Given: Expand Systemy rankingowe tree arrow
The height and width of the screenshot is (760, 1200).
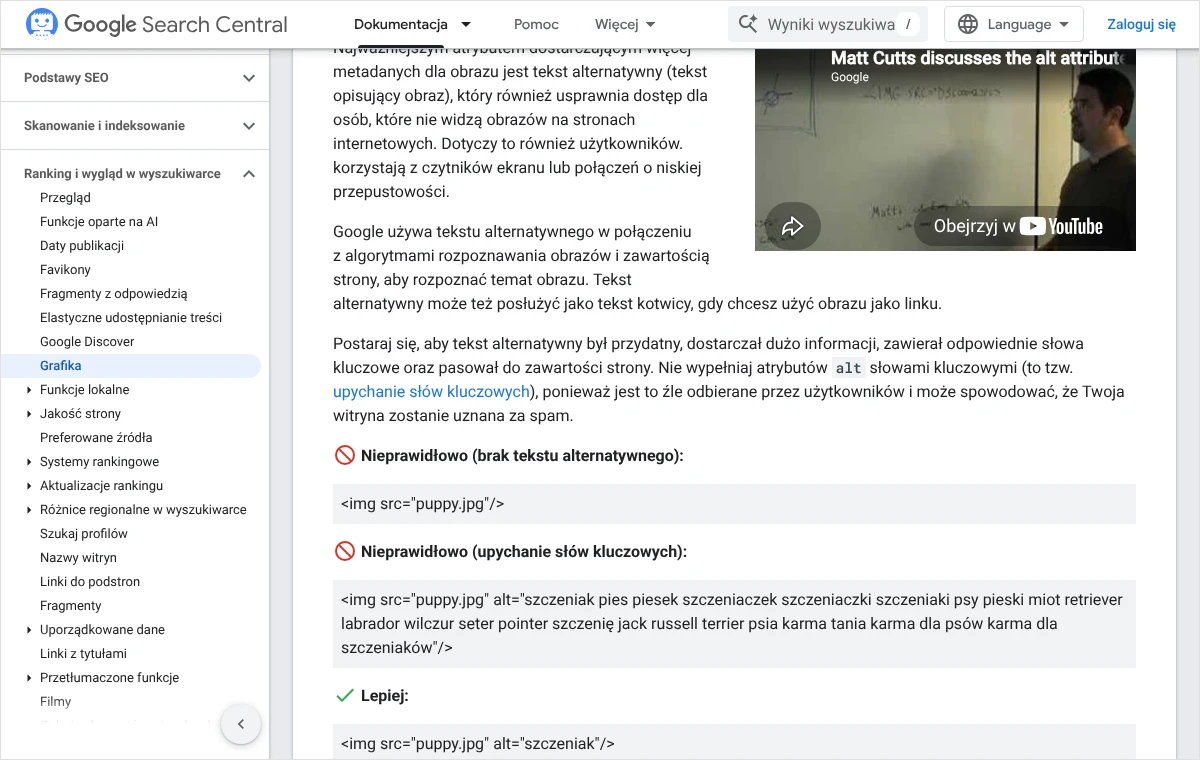Looking at the screenshot, I should [x=29, y=462].
